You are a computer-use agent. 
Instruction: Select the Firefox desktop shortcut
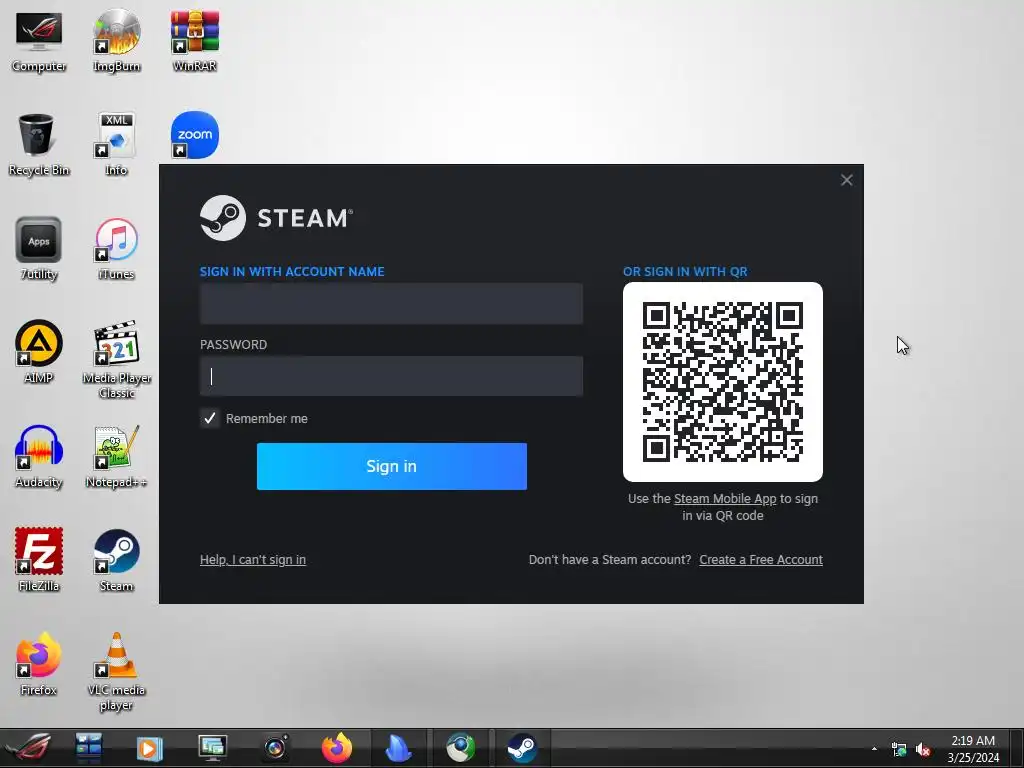coord(39,664)
